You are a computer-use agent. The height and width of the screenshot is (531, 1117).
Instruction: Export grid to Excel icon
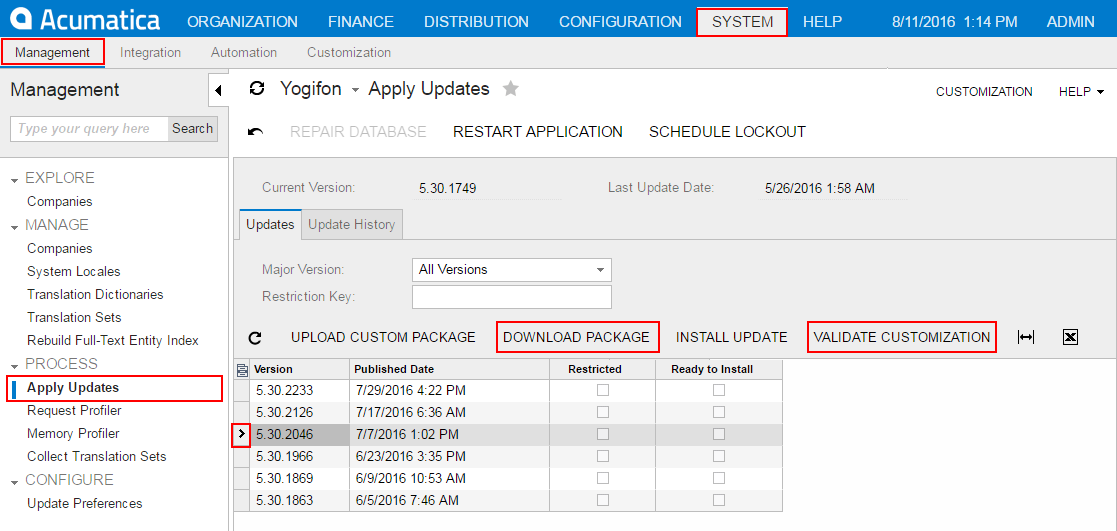point(1070,338)
